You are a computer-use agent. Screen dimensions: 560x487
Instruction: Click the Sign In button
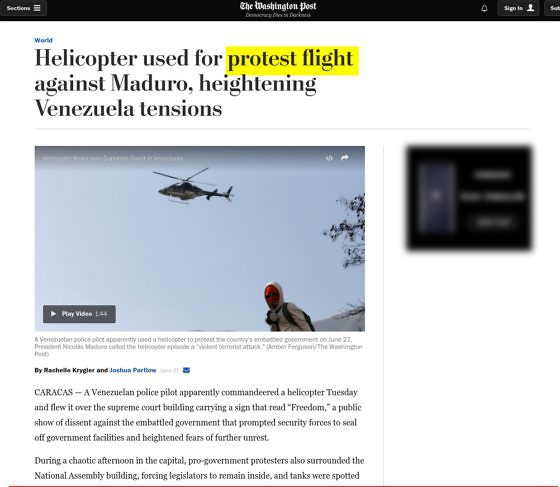pos(519,8)
